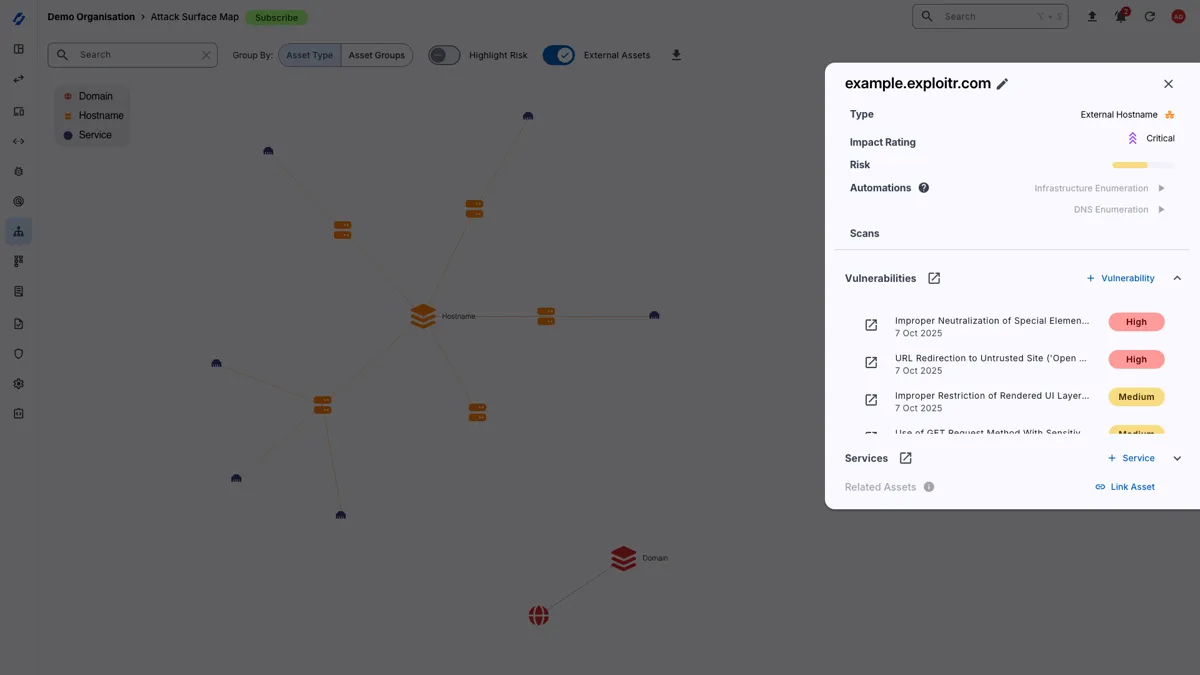
Task: Click the export download icon beside External Assets
Action: (x=676, y=55)
